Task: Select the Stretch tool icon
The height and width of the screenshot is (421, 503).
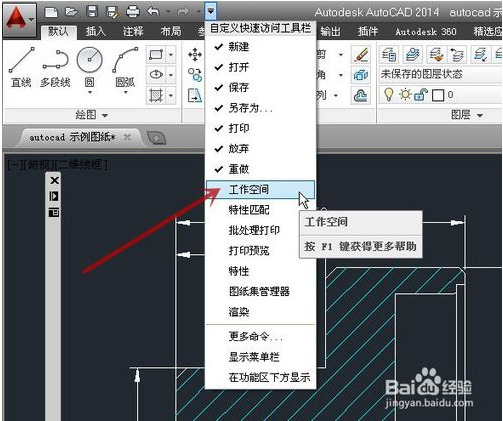Action: click(x=195, y=96)
